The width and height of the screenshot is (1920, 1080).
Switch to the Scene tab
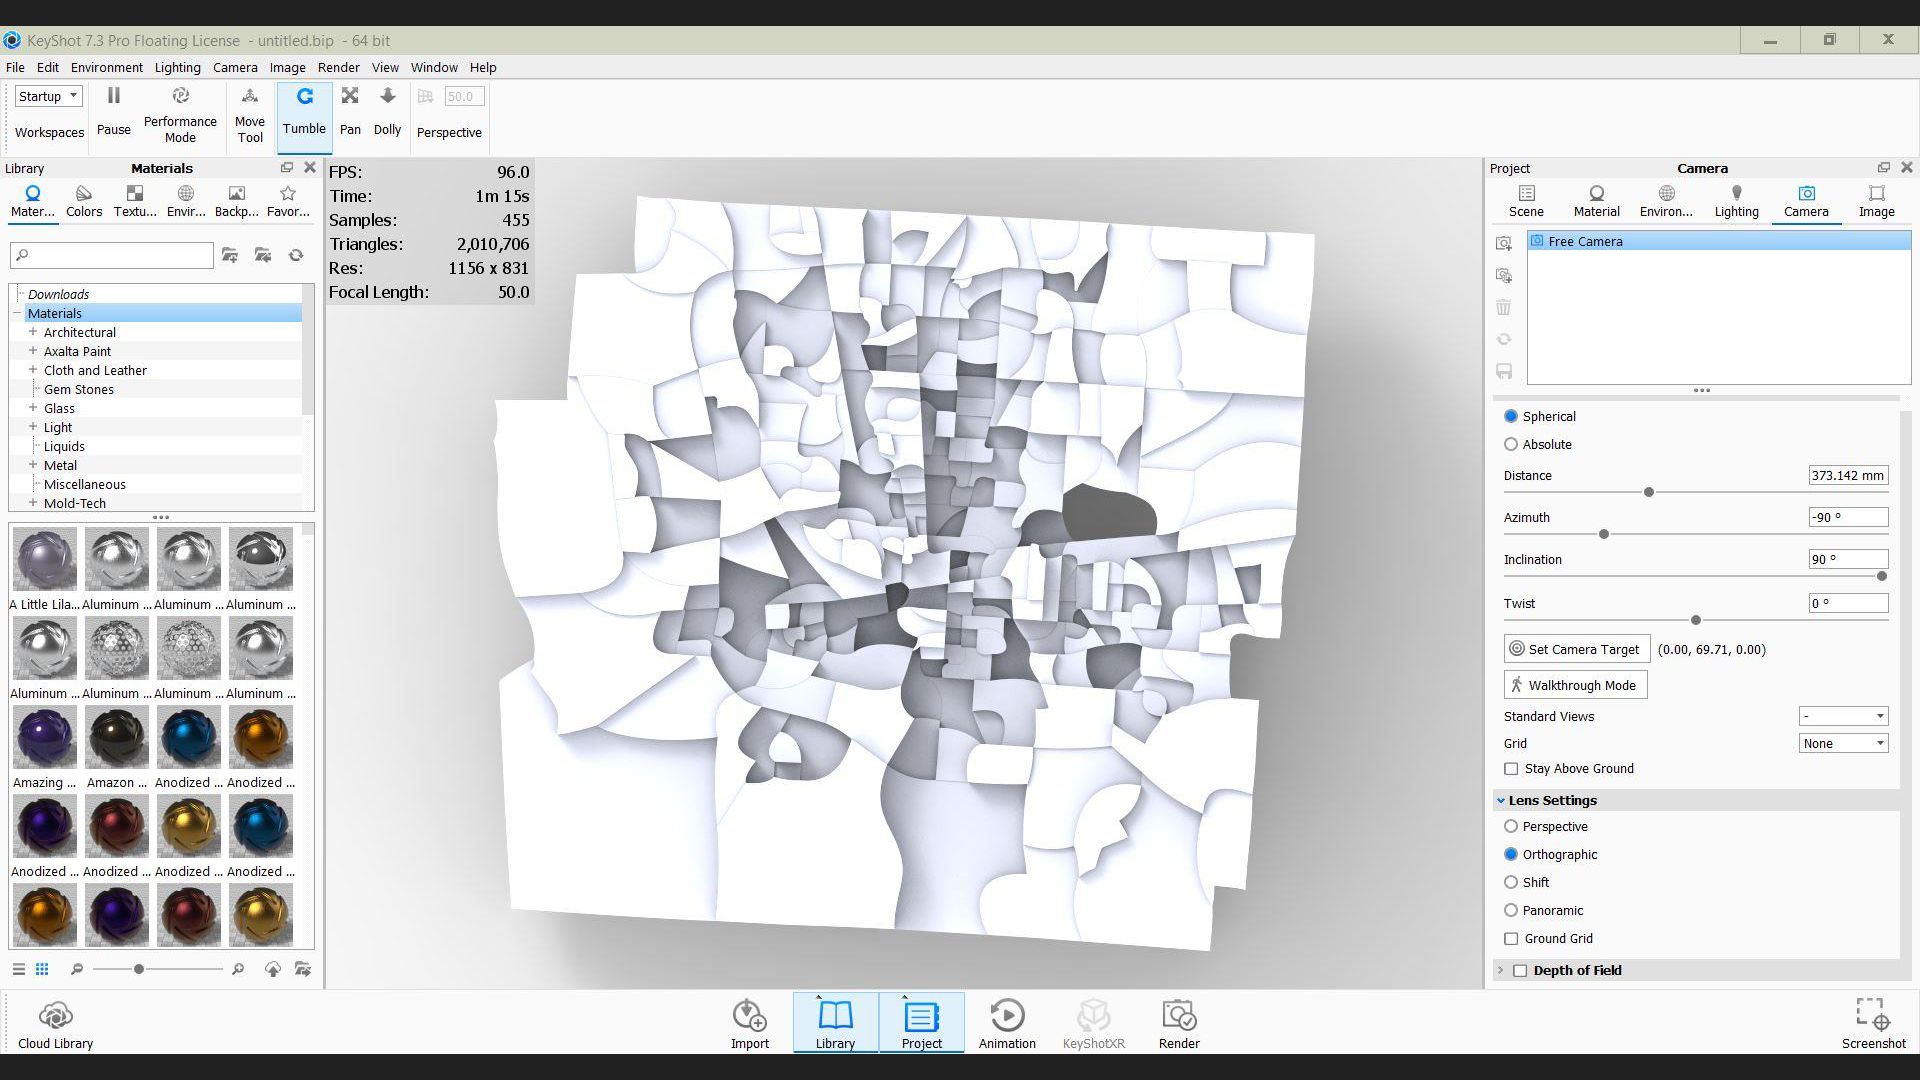click(1526, 200)
